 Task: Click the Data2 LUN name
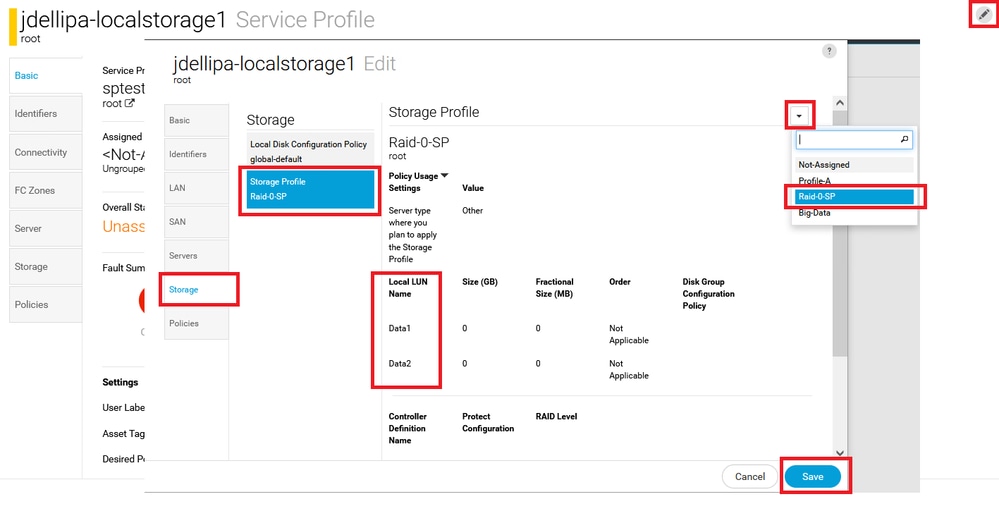(x=400, y=363)
